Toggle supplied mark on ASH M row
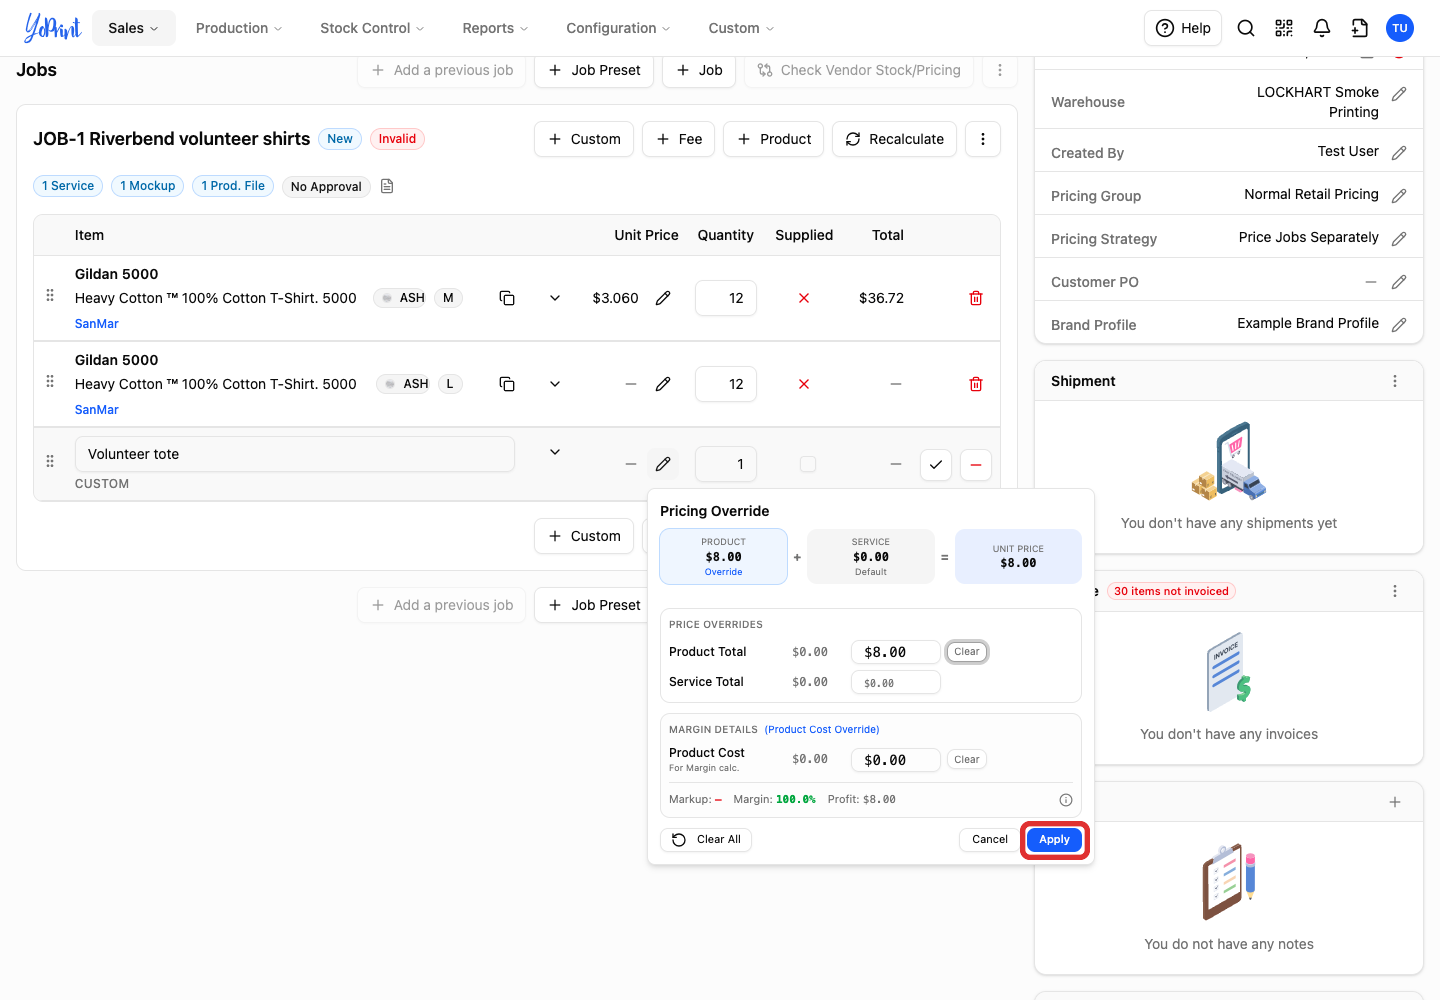Image resolution: width=1440 pixels, height=1000 pixels. pyautogui.click(x=804, y=298)
